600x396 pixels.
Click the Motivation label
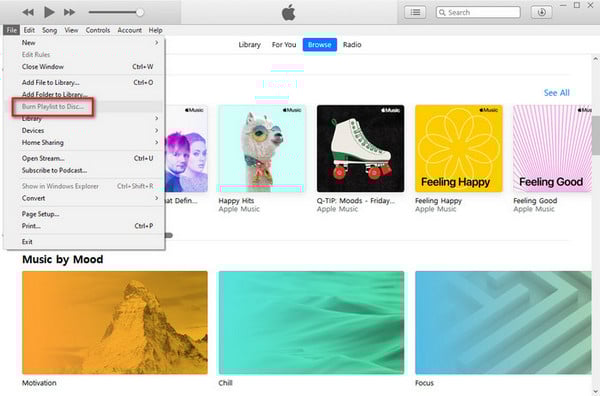[39, 383]
